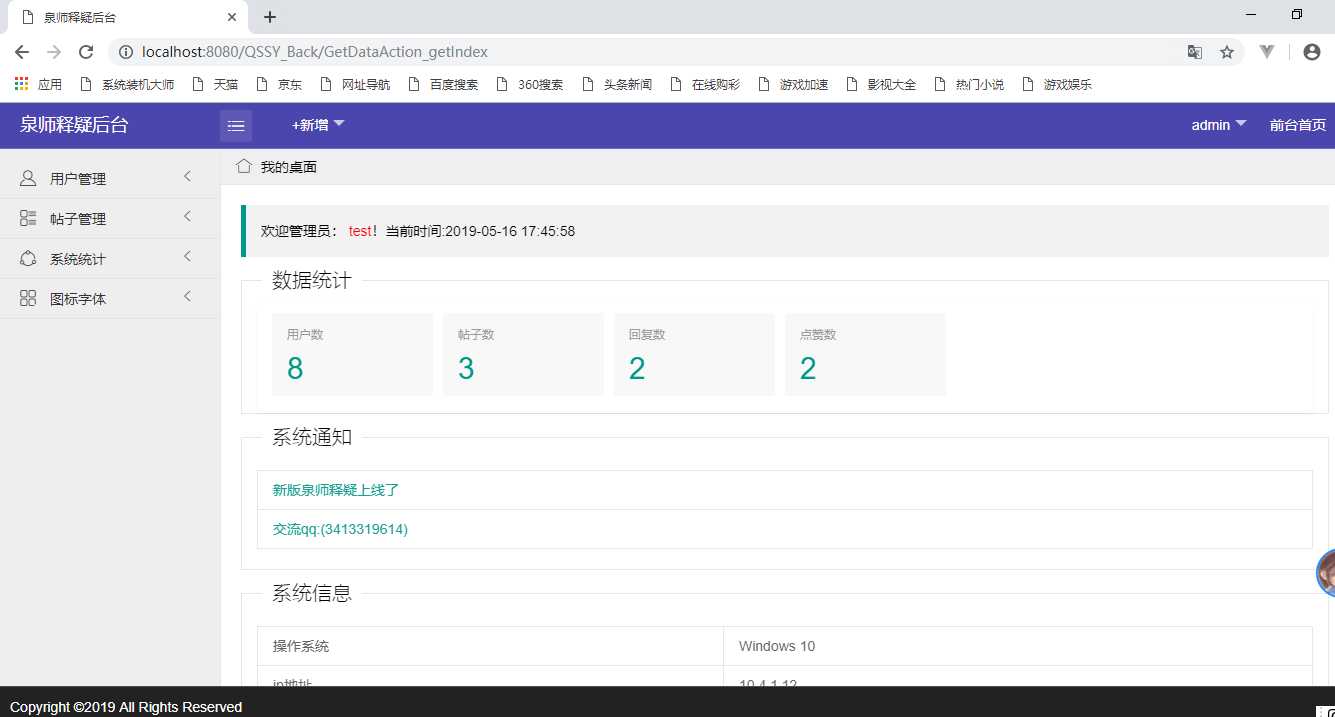Expand the 帖子管理 chevron

point(187,217)
